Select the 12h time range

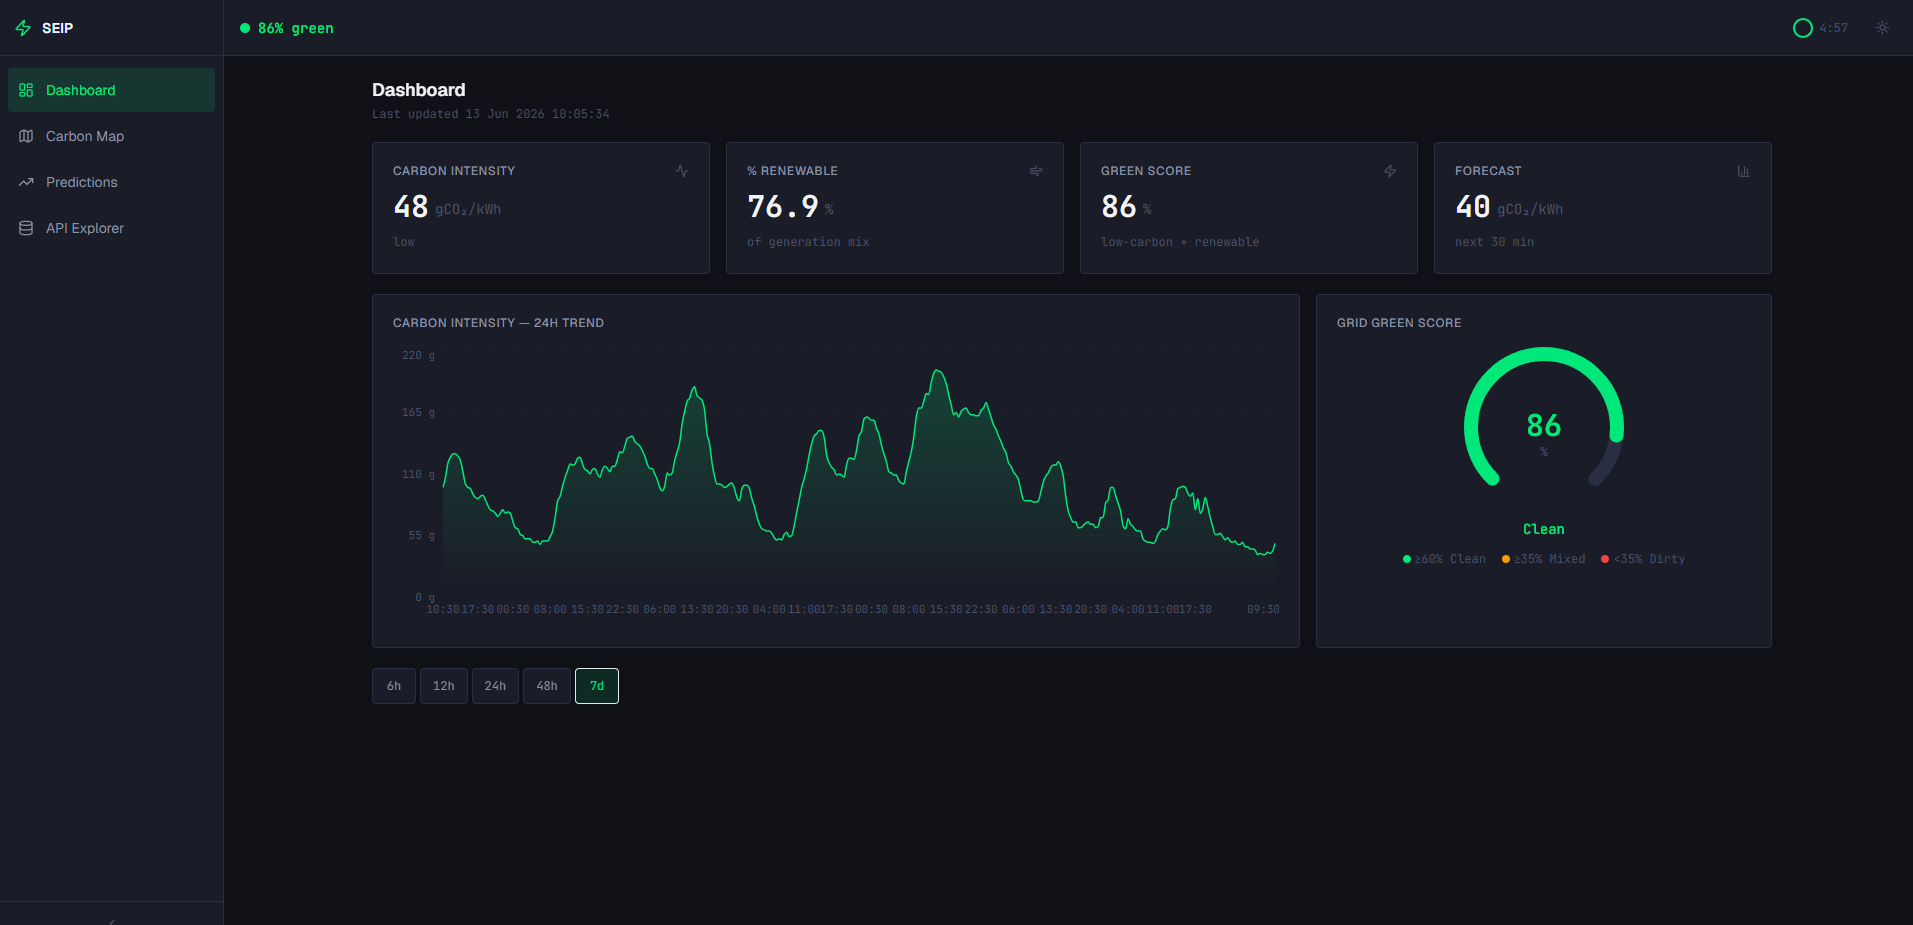click(x=444, y=686)
